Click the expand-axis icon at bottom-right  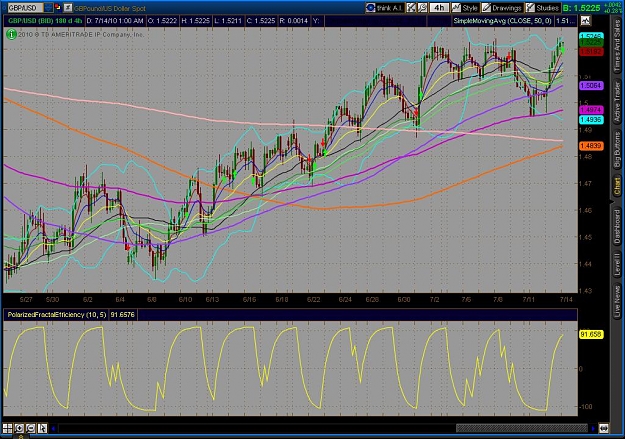point(604,429)
